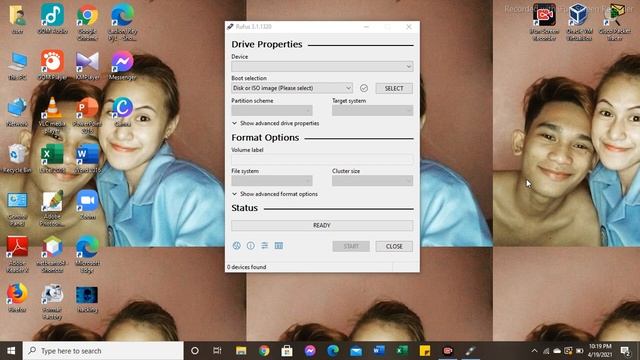Image resolution: width=640 pixels, height=360 pixels.
Task: Open the Rufus about info icon
Action: coord(251,246)
